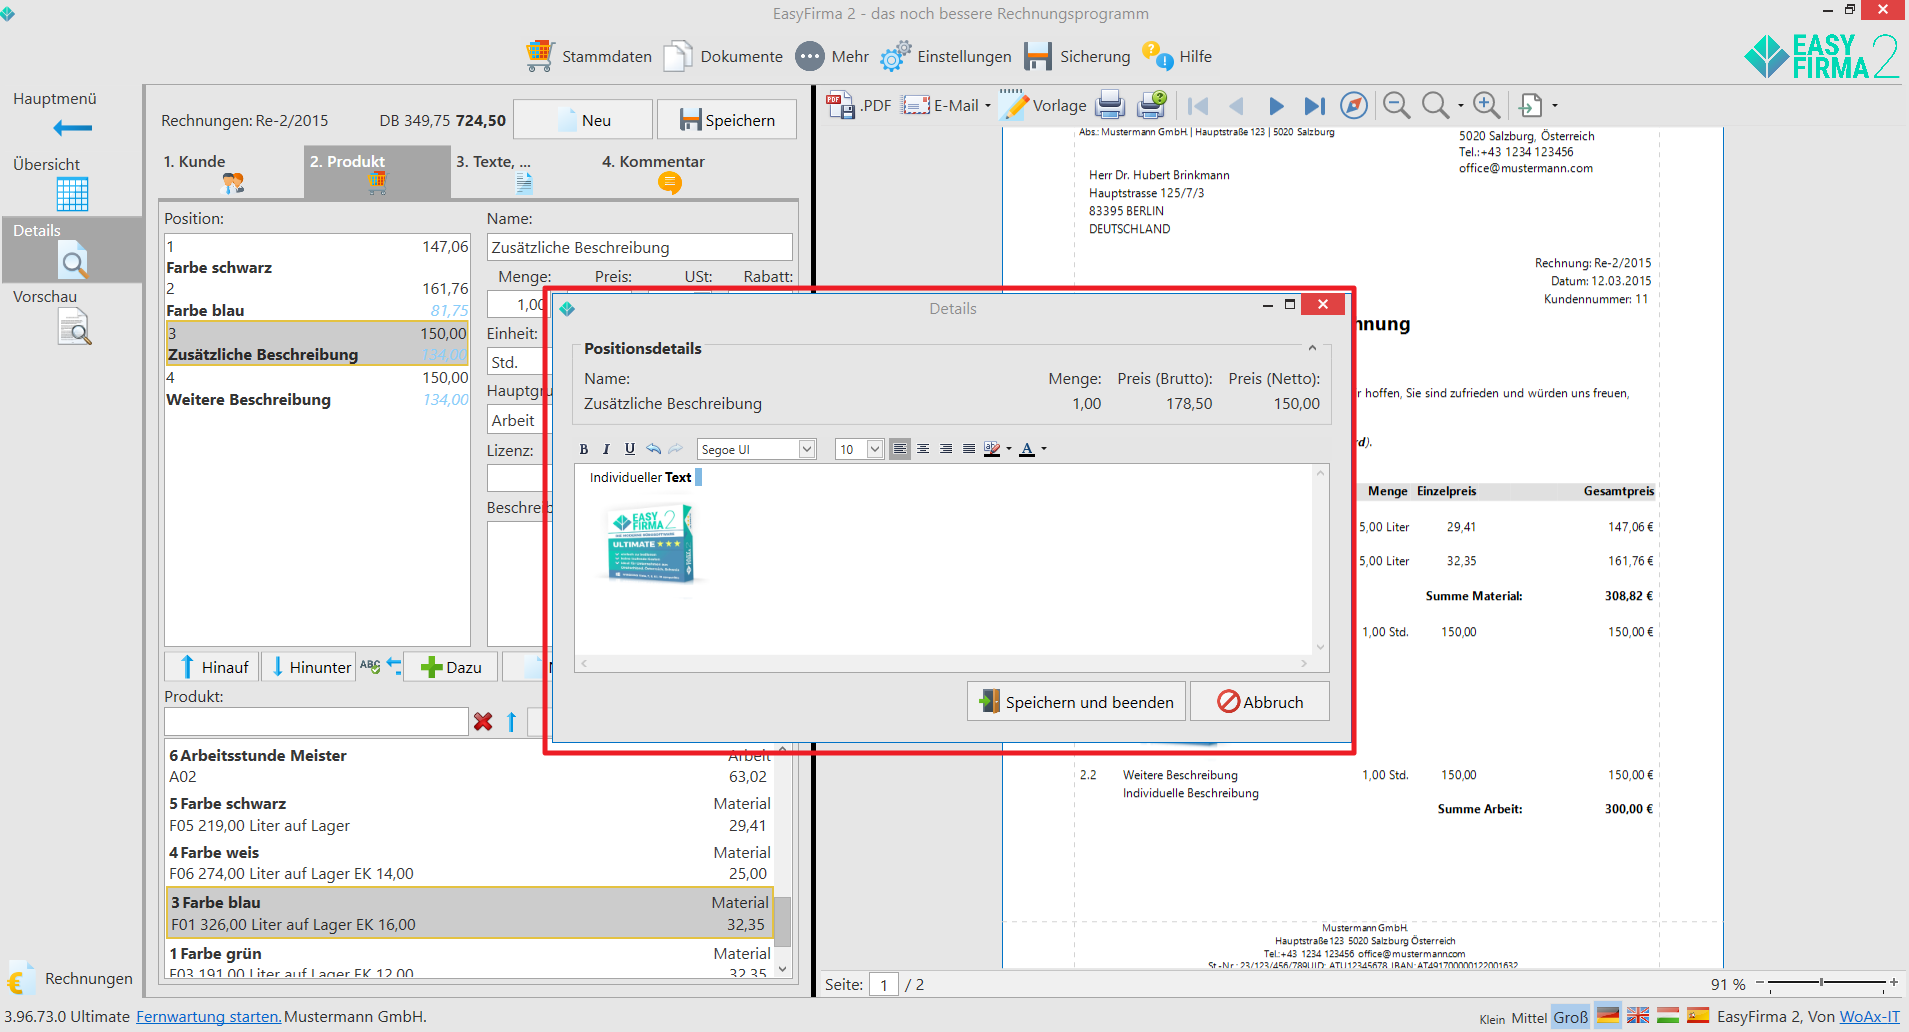Zoom out of the preview
The height and width of the screenshot is (1032, 1909).
coord(1396,105)
